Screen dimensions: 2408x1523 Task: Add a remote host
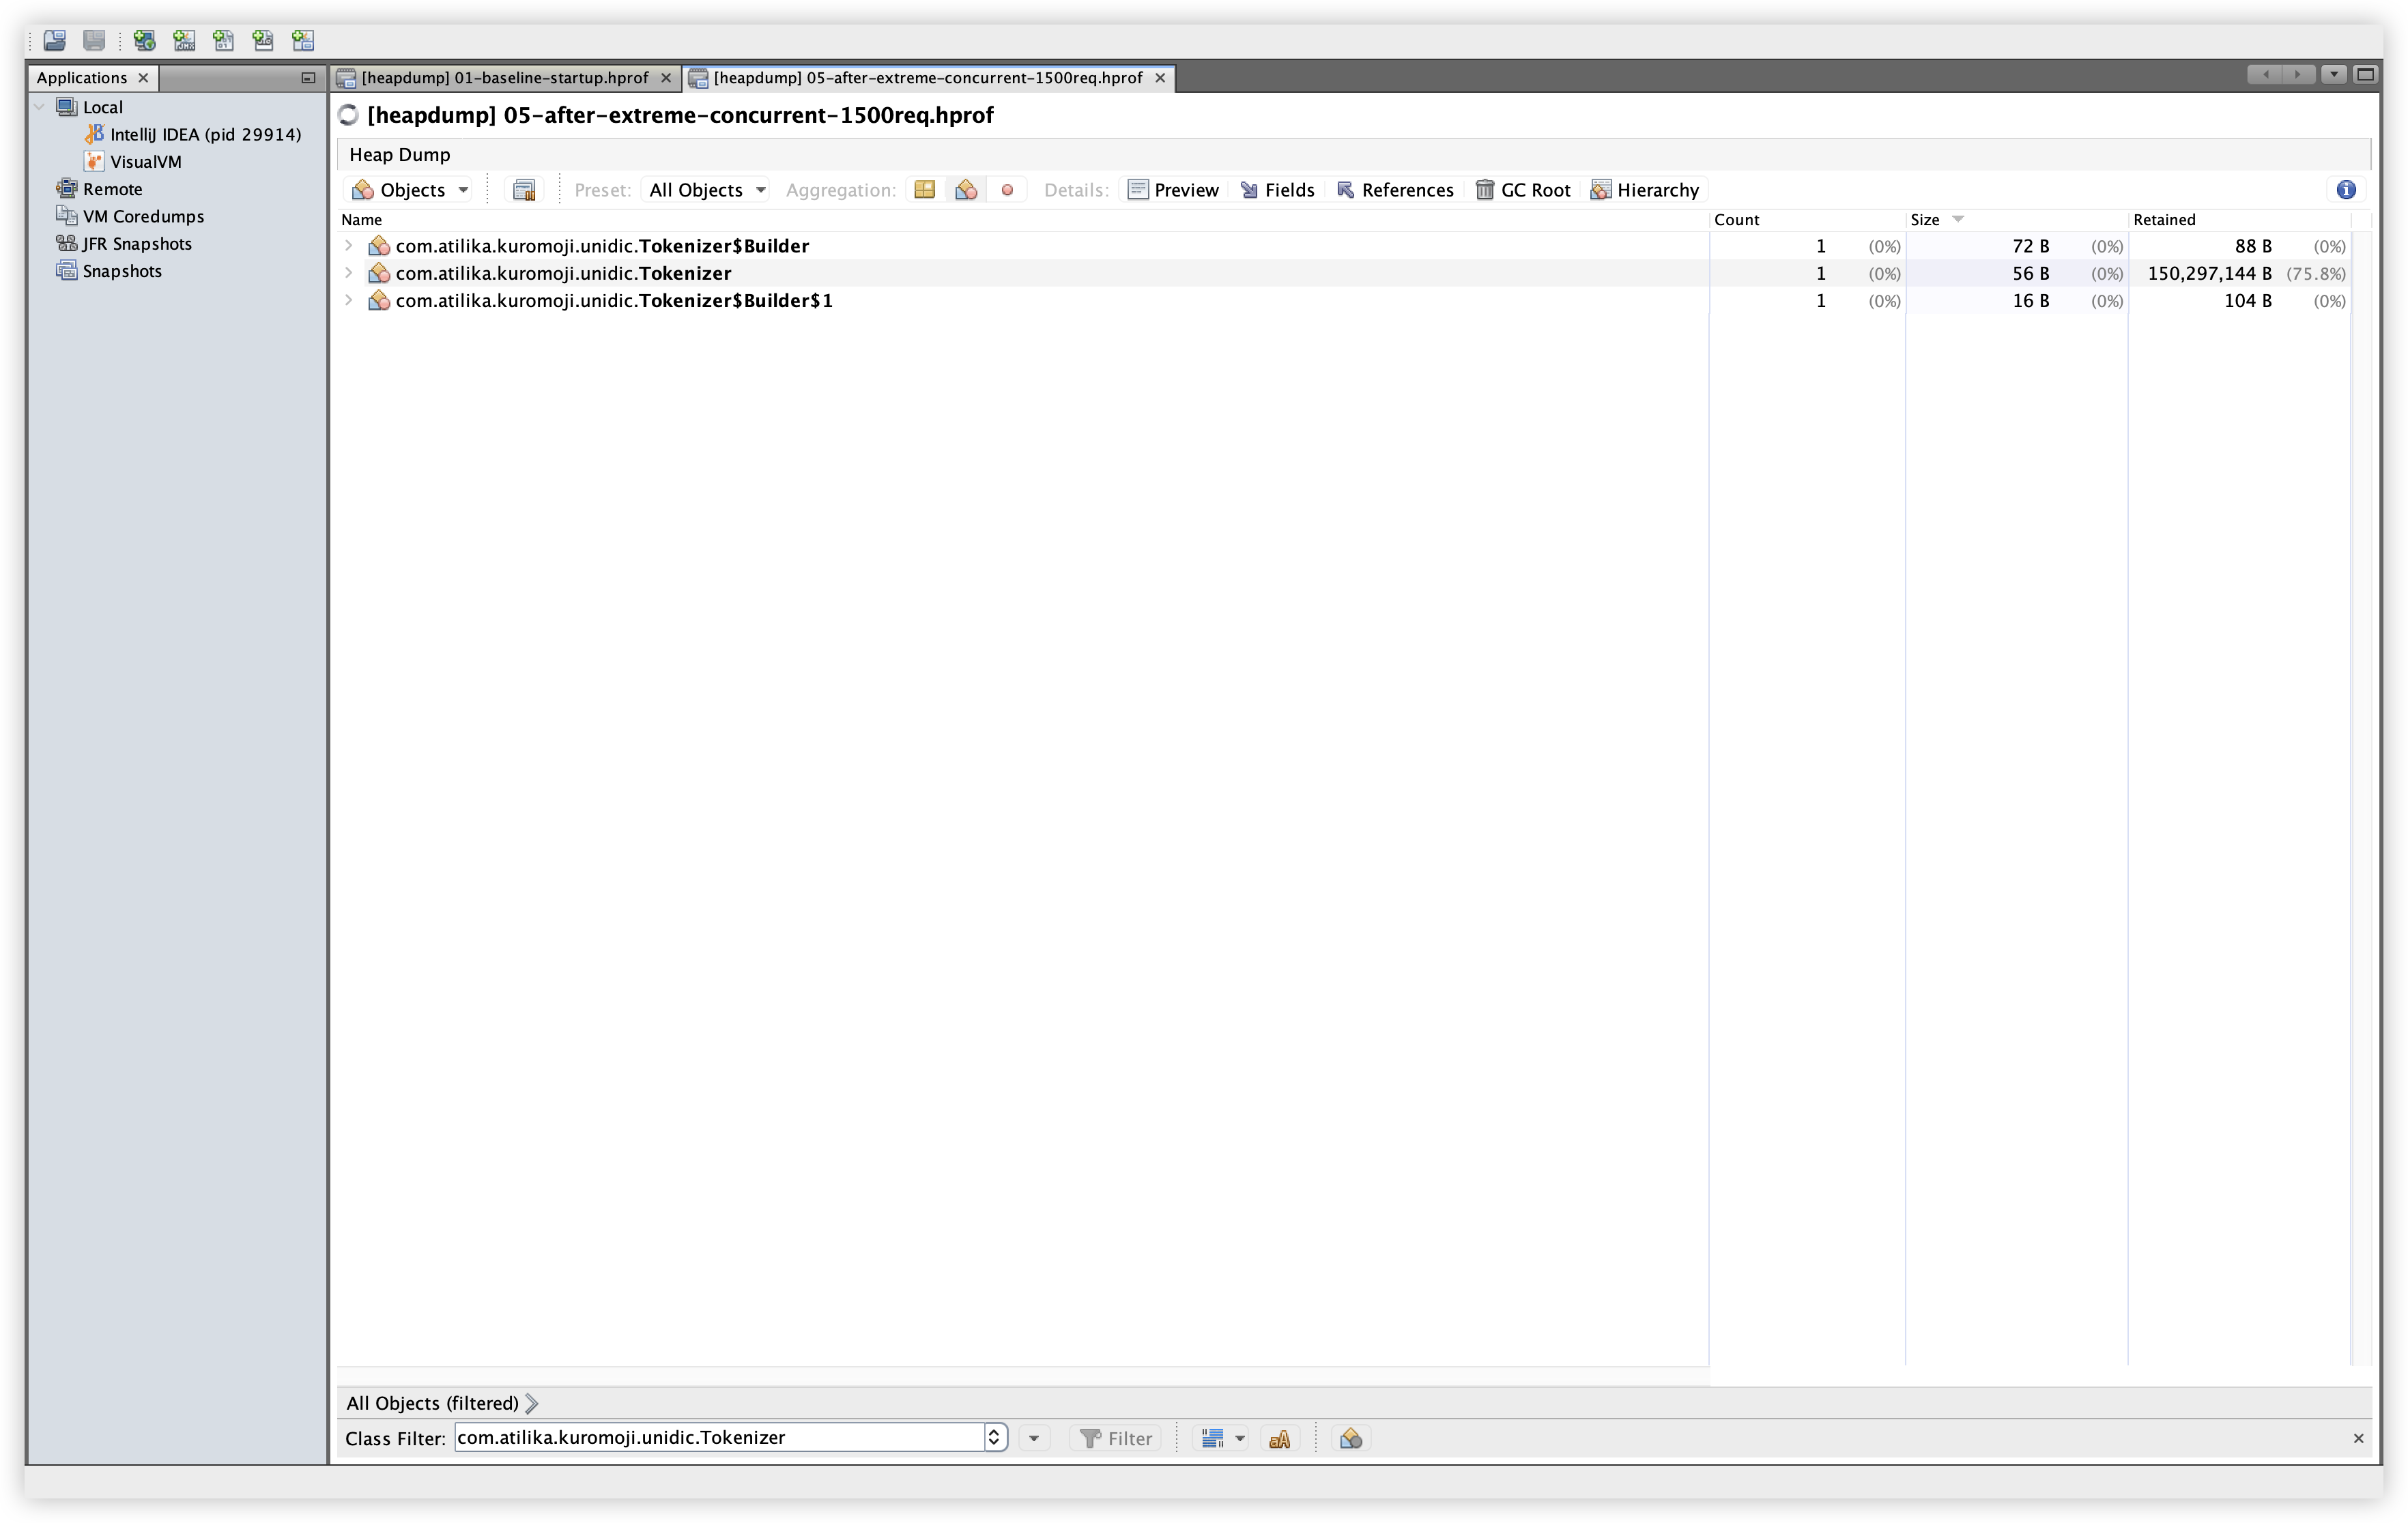[143, 41]
